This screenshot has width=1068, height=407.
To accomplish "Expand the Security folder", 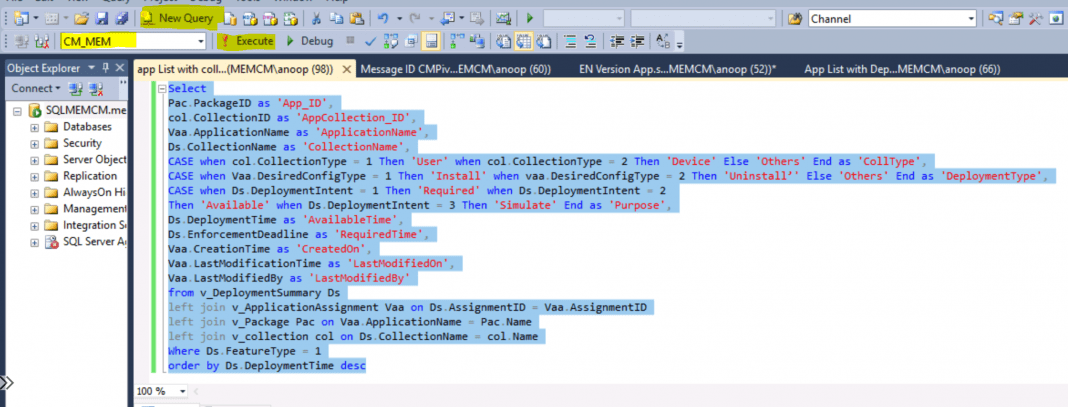I will [x=34, y=143].
